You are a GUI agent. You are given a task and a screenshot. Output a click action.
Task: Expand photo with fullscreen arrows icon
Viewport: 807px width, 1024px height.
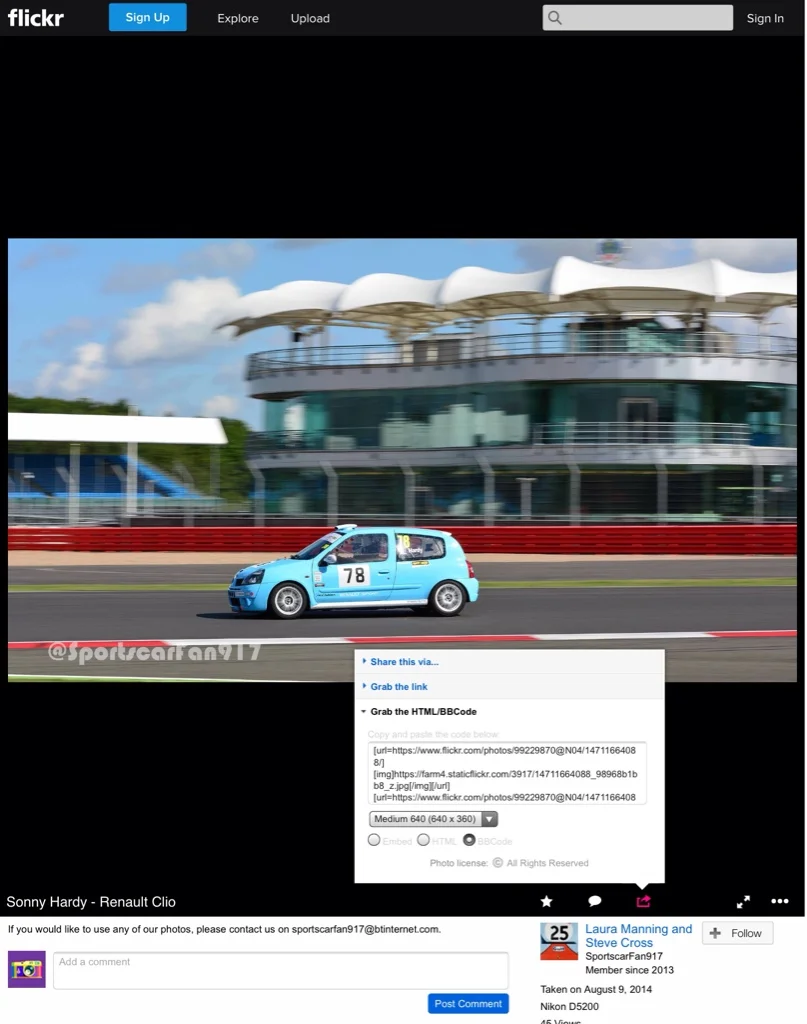coord(743,901)
